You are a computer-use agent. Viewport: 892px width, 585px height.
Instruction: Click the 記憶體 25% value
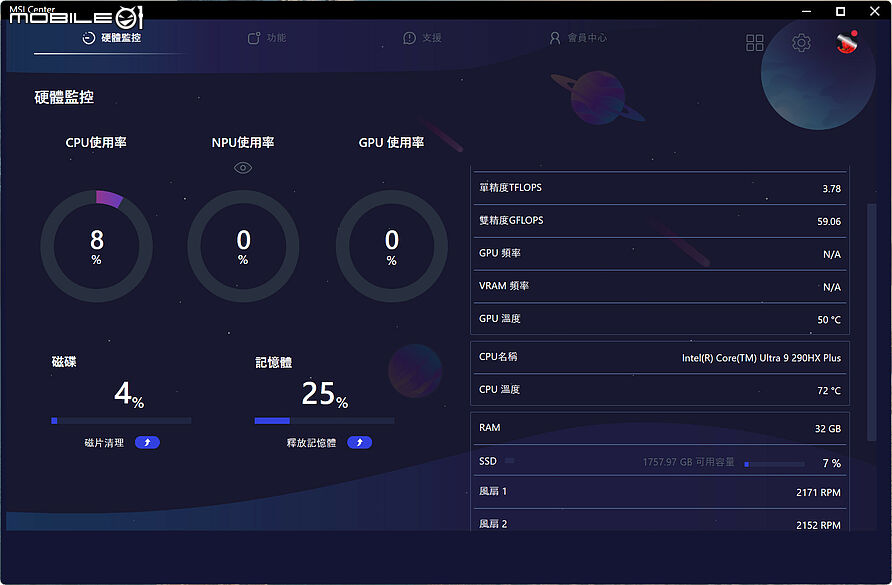[324, 394]
